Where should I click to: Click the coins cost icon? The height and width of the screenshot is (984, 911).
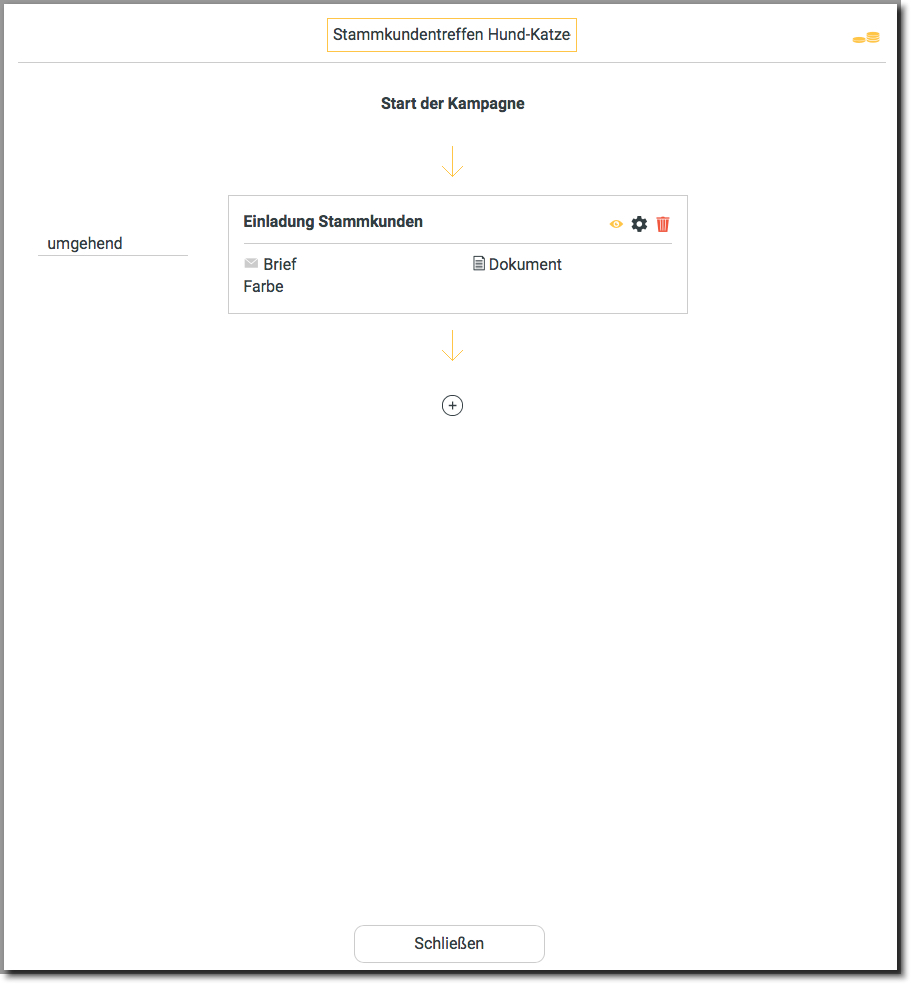click(x=866, y=38)
